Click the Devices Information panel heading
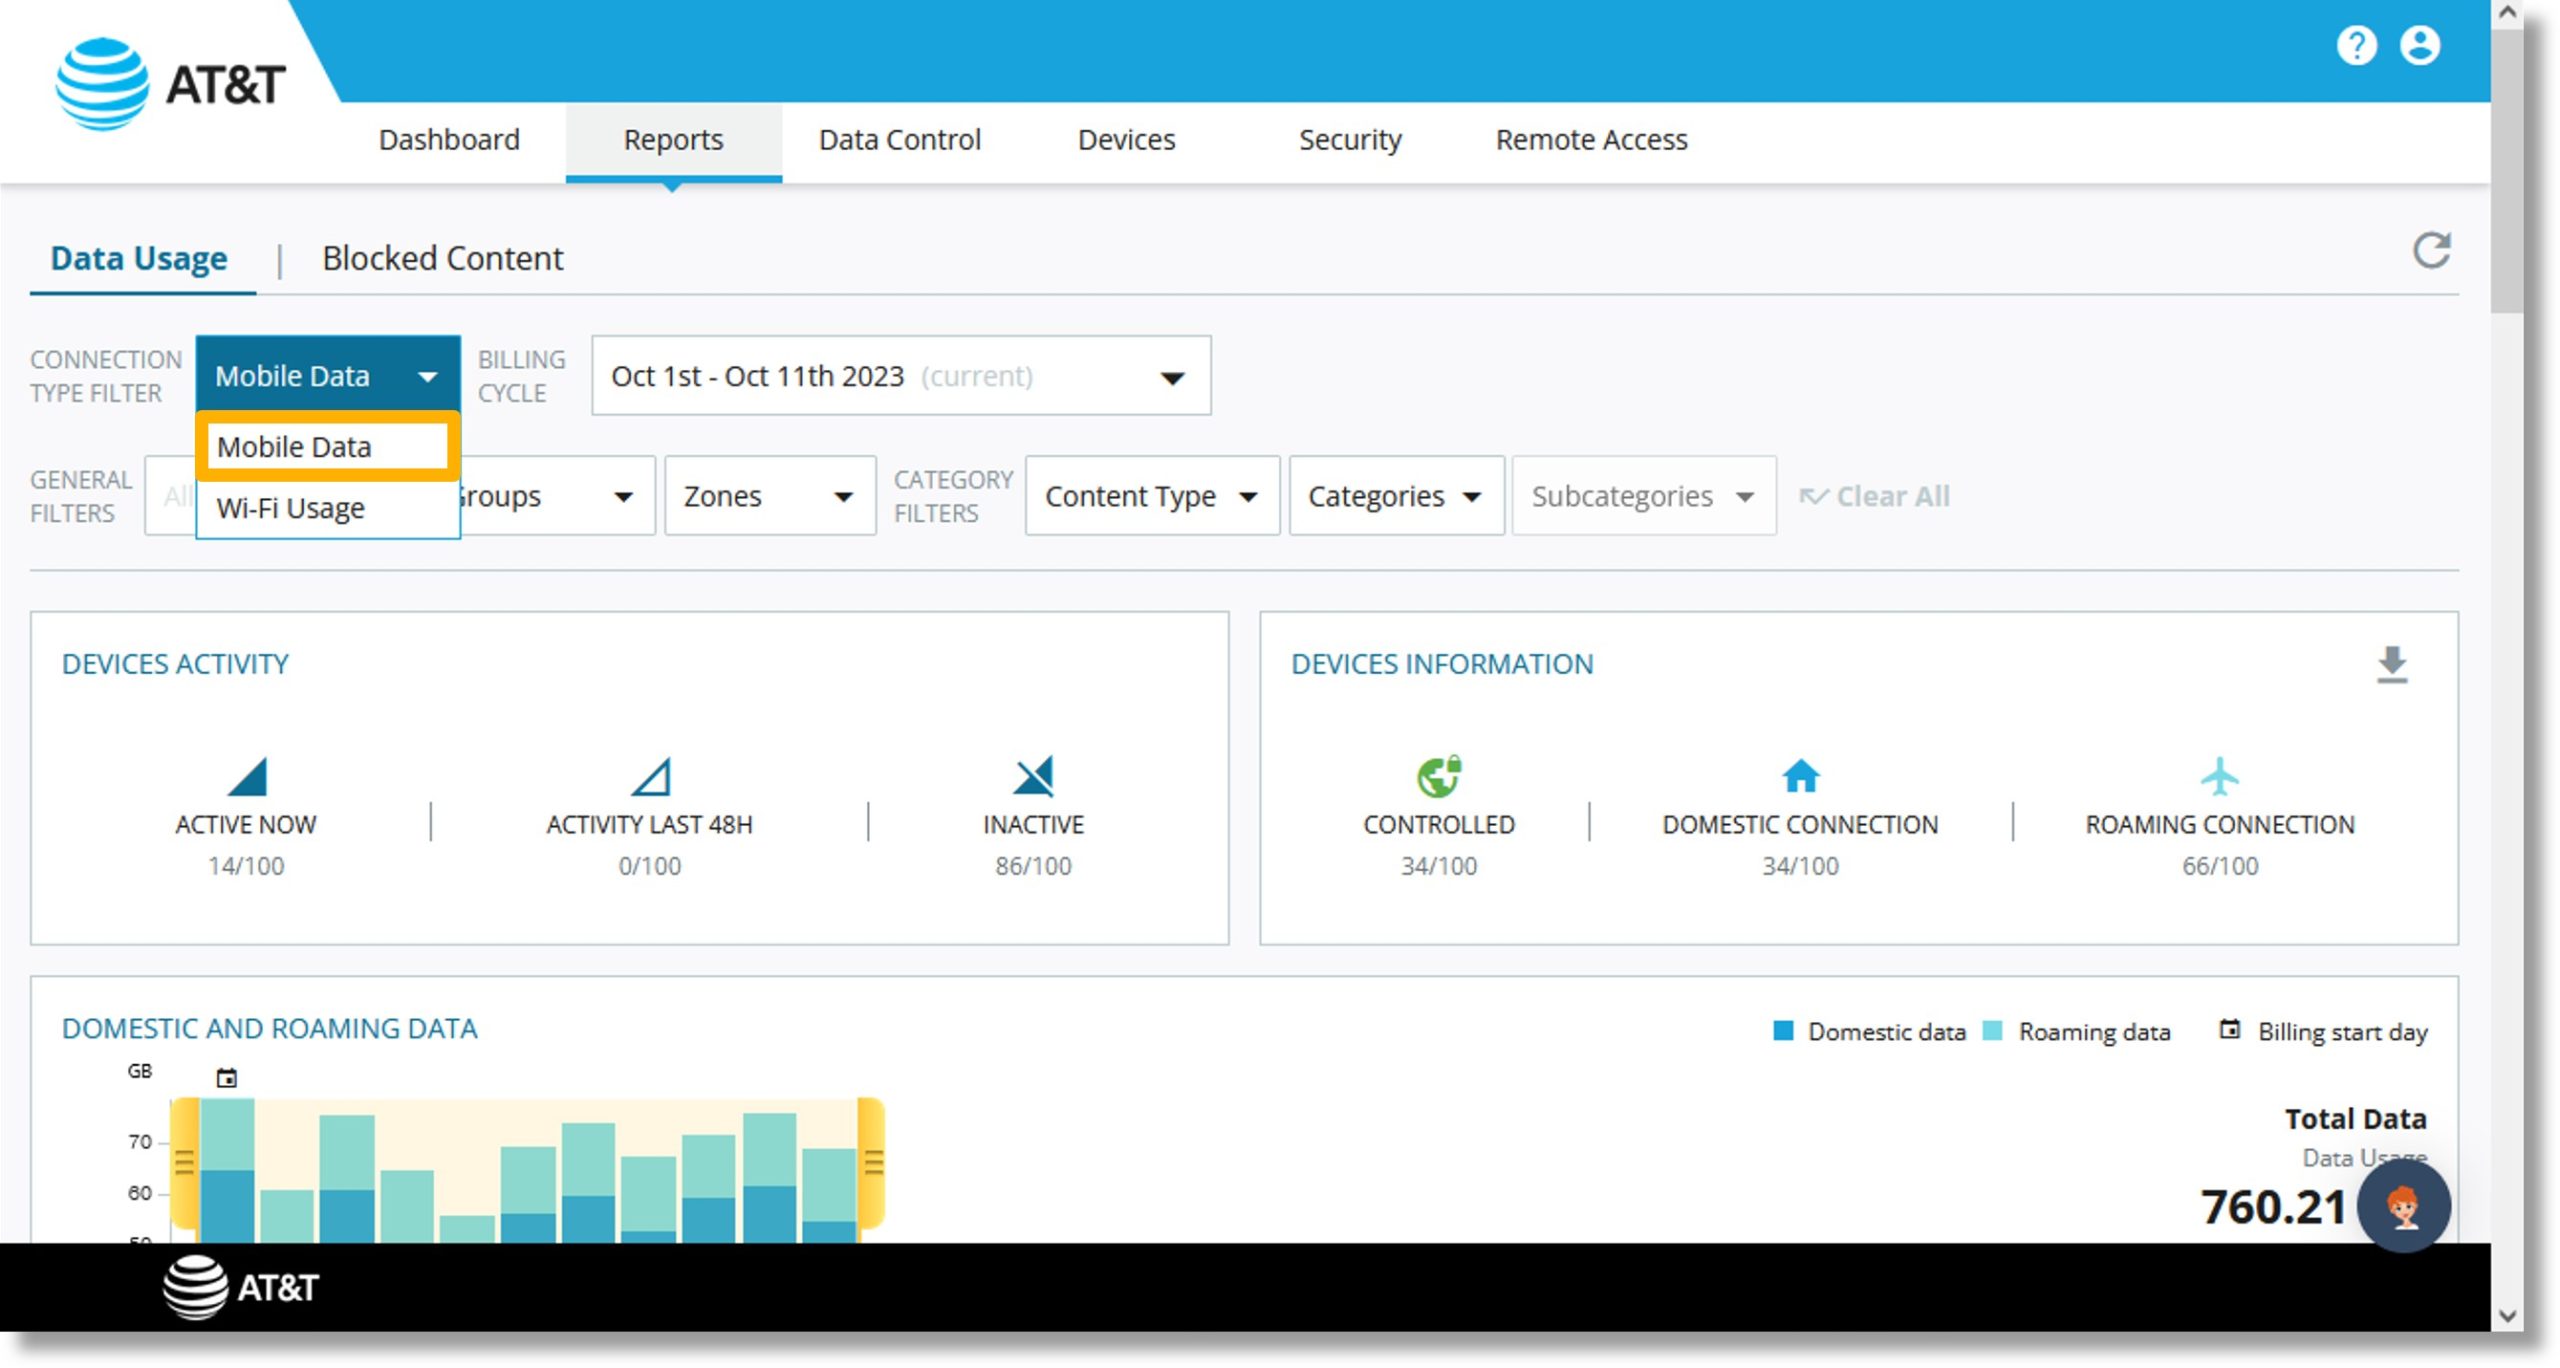 (1442, 664)
